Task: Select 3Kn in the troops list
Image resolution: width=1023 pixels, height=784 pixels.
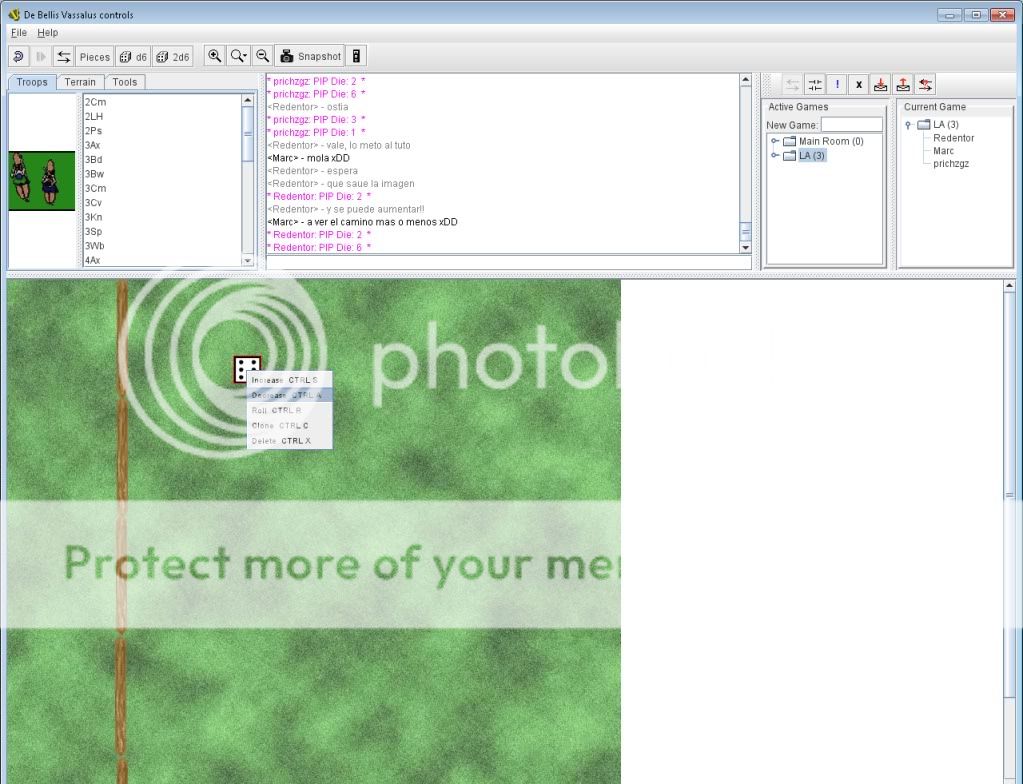Action: click(x=162, y=217)
